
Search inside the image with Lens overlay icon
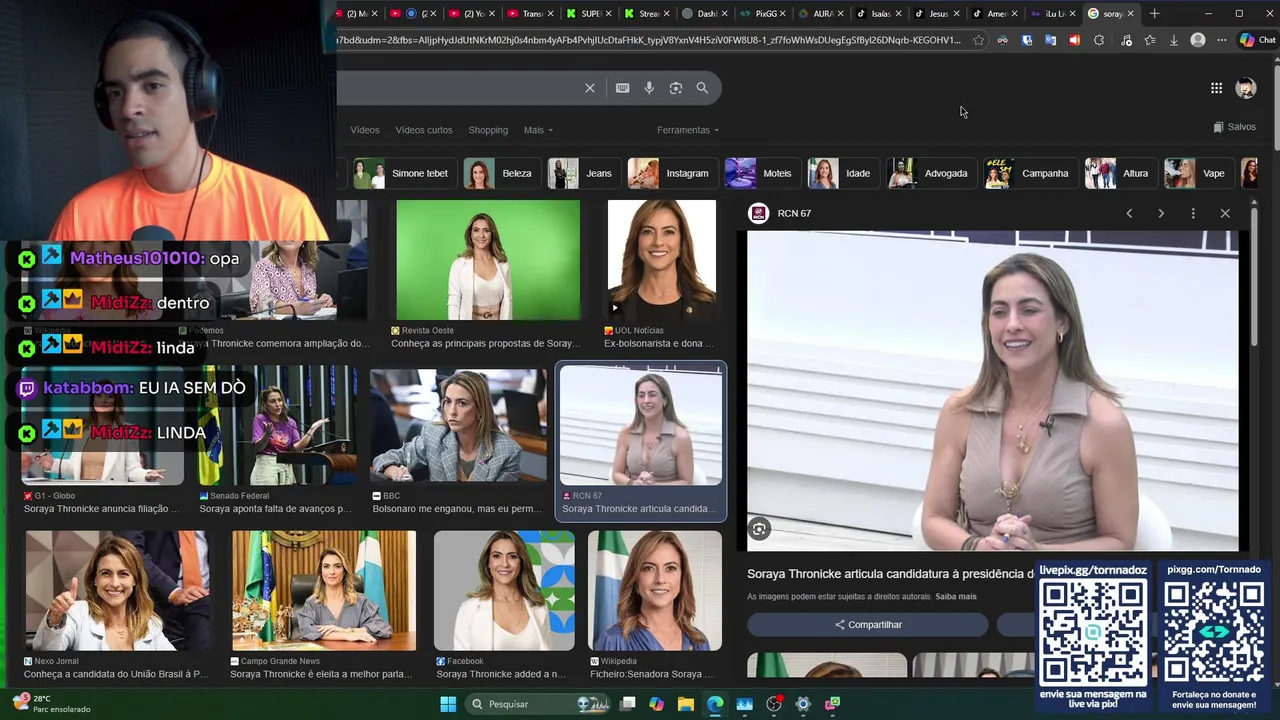click(x=759, y=530)
